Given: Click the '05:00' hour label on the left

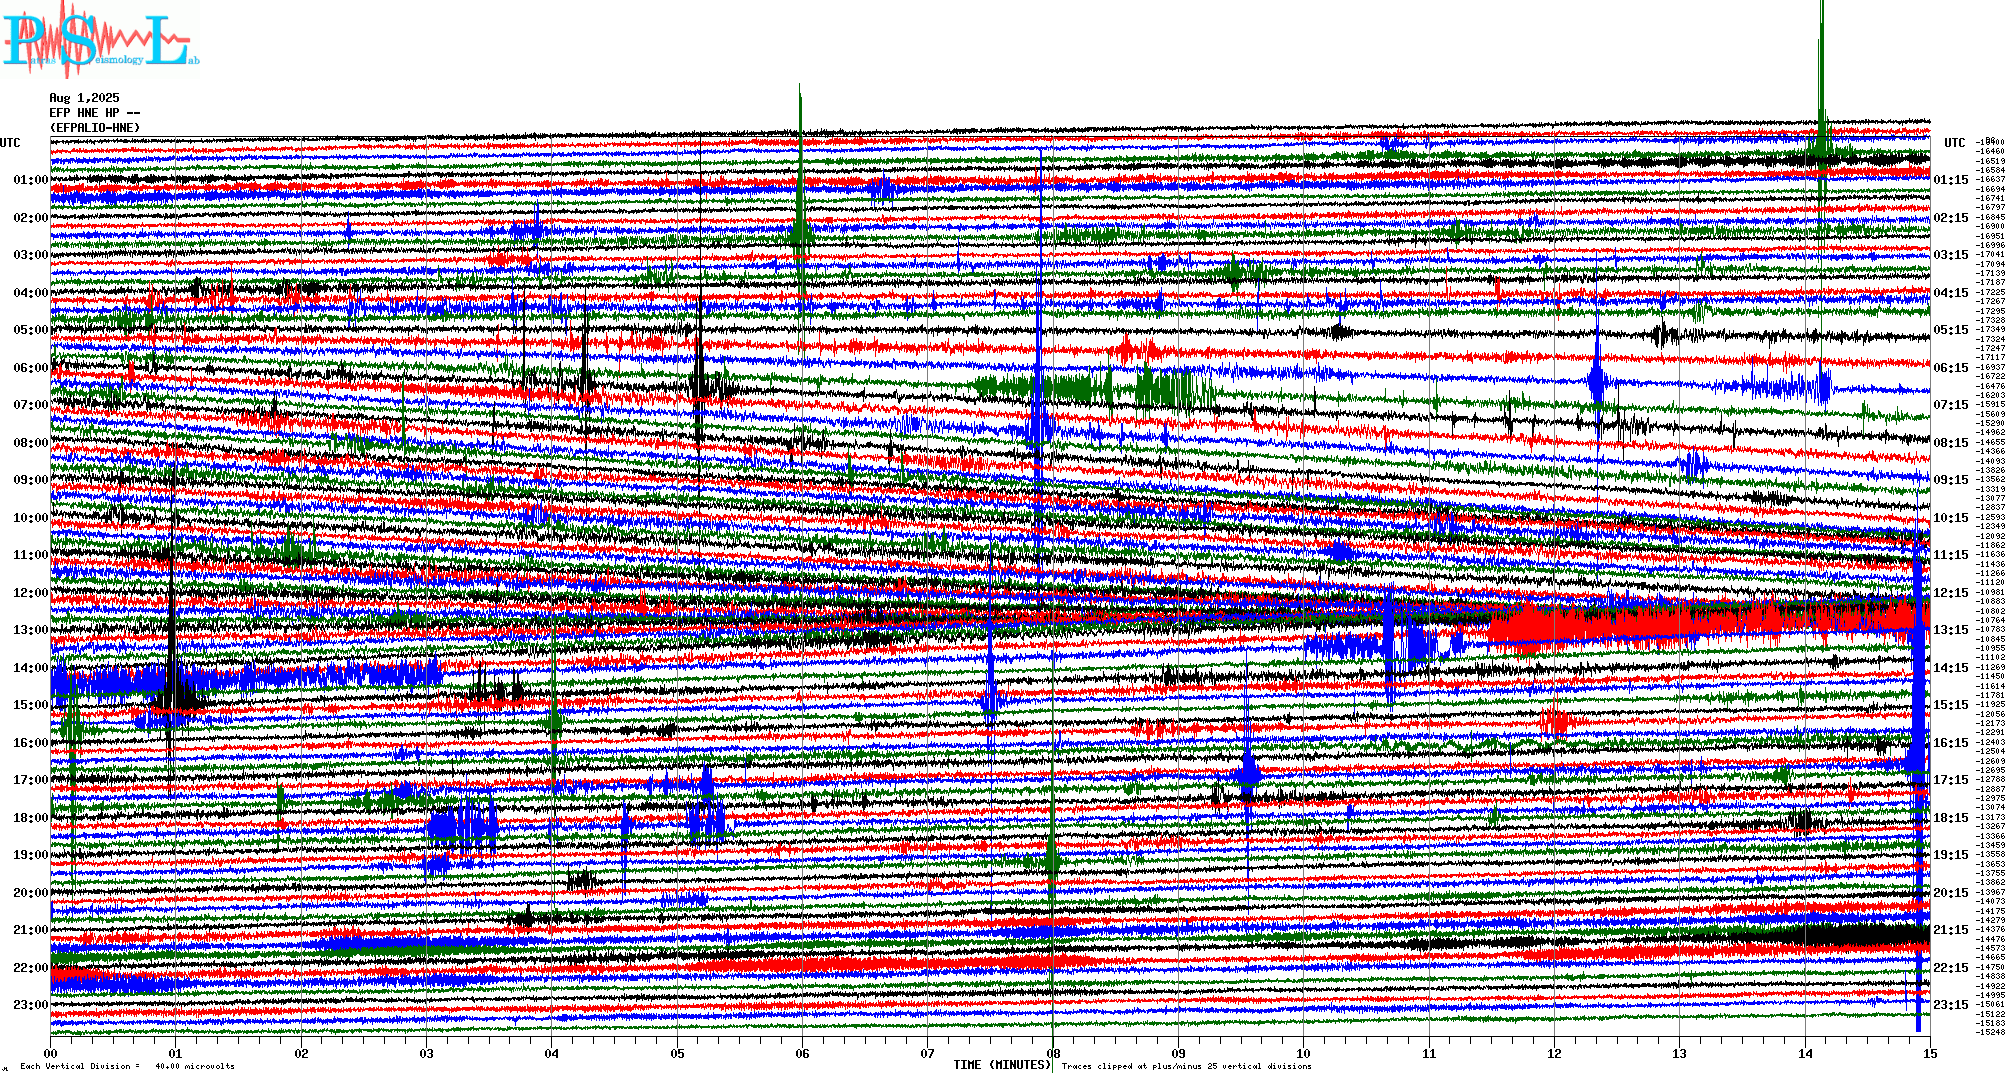Looking at the screenshot, I should [31, 330].
